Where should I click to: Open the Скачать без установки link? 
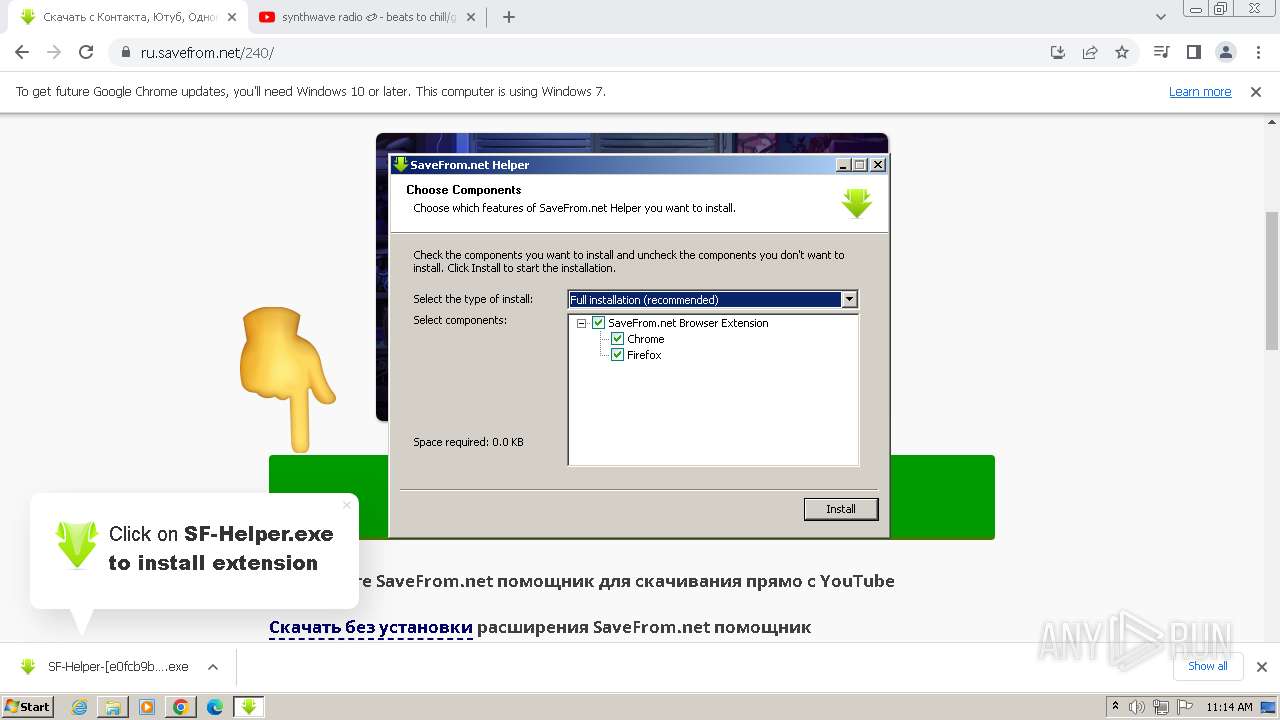[371, 628]
